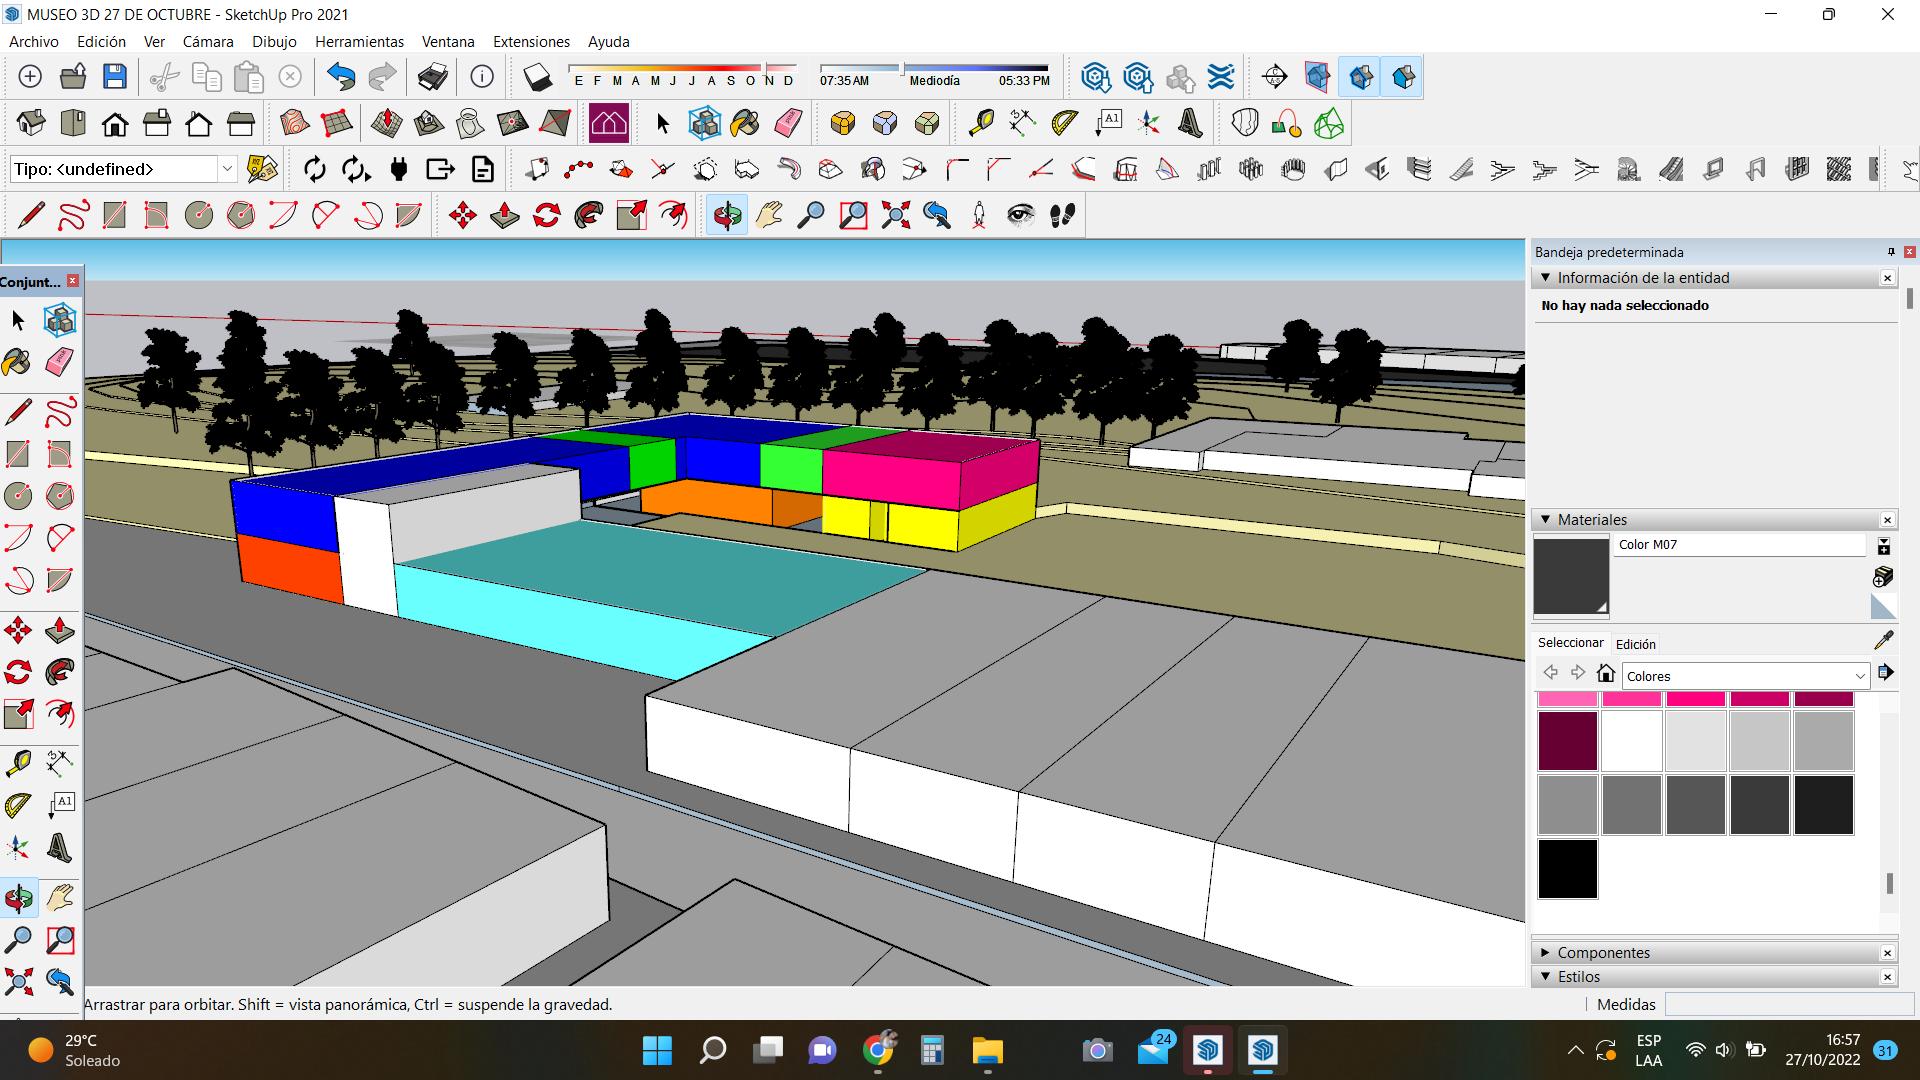The width and height of the screenshot is (1920, 1080).
Task: Click the Medidas input field
Action: pos(1788,1004)
